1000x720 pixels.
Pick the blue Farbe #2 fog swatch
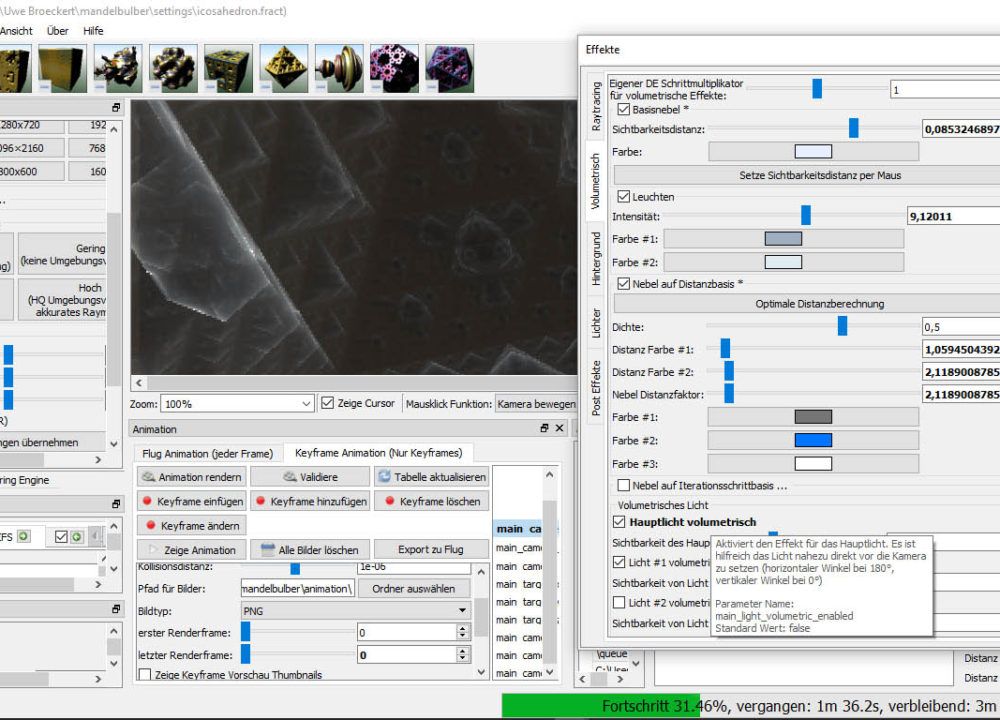coord(813,440)
